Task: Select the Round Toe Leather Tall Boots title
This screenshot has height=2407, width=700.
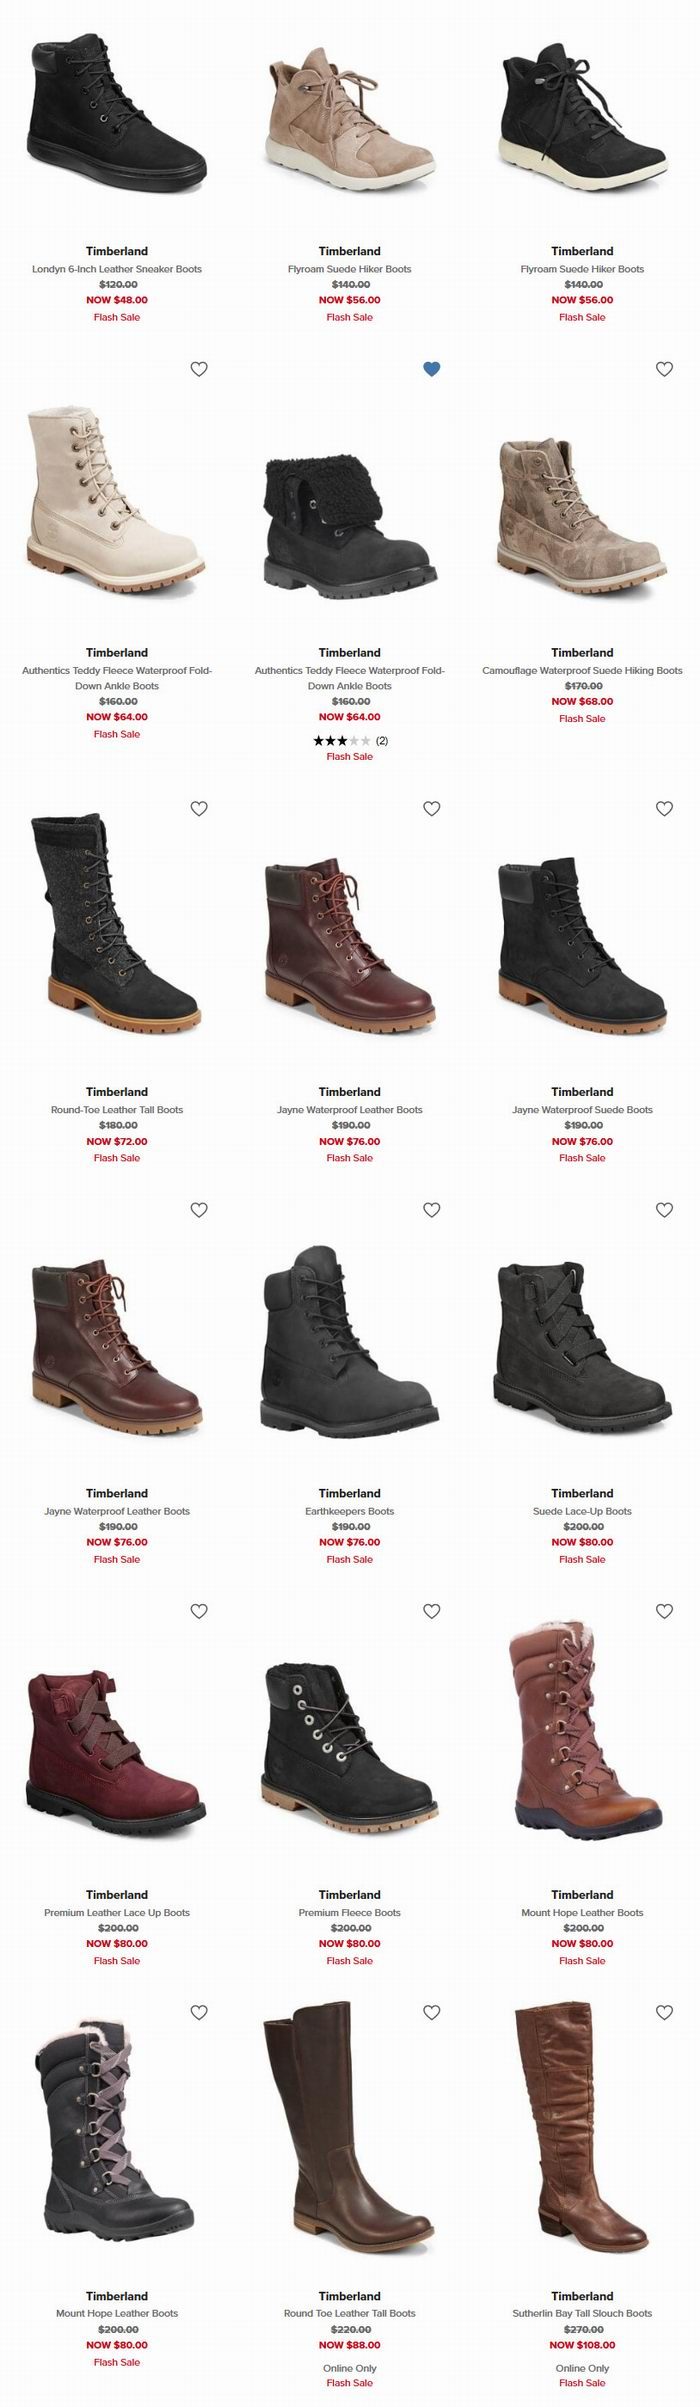Action: pos(350,2313)
